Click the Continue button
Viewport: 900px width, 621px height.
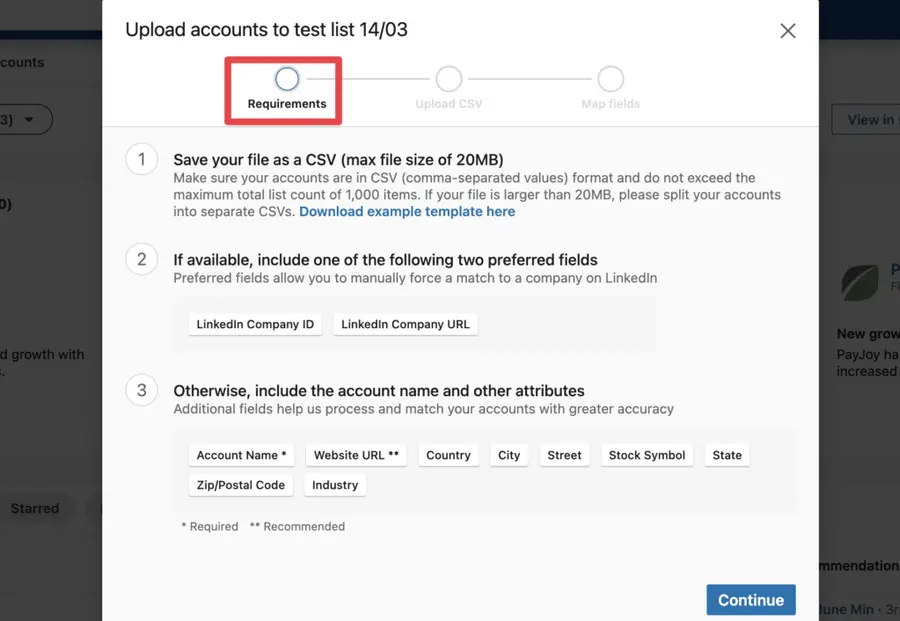[x=751, y=600]
